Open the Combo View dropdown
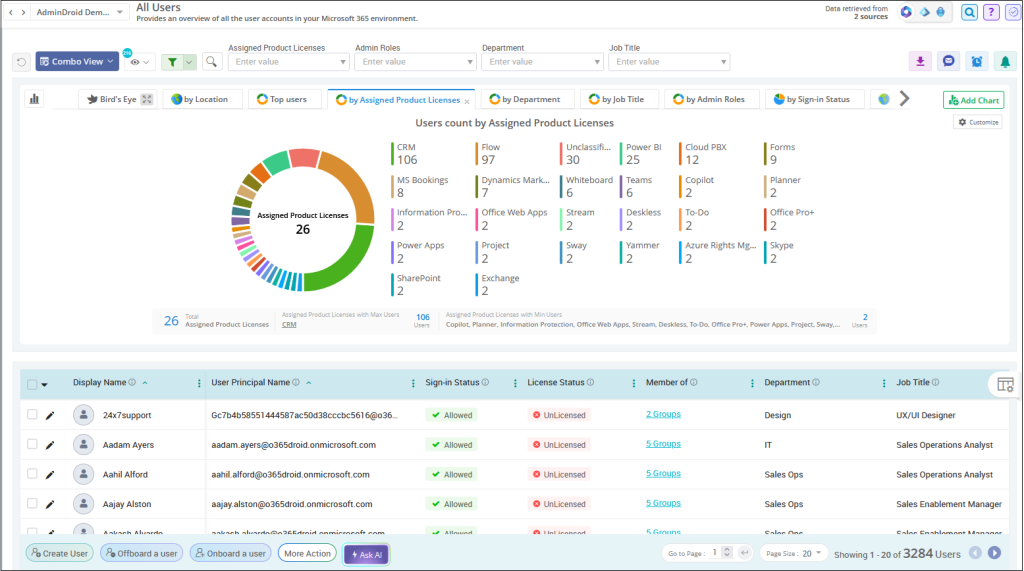This screenshot has width=1024, height=571. tap(77, 61)
